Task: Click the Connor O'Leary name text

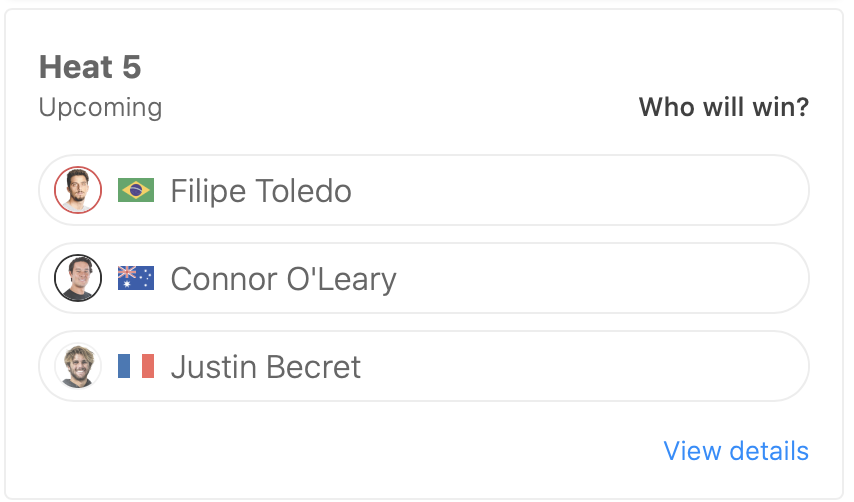Action: point(283,278)
